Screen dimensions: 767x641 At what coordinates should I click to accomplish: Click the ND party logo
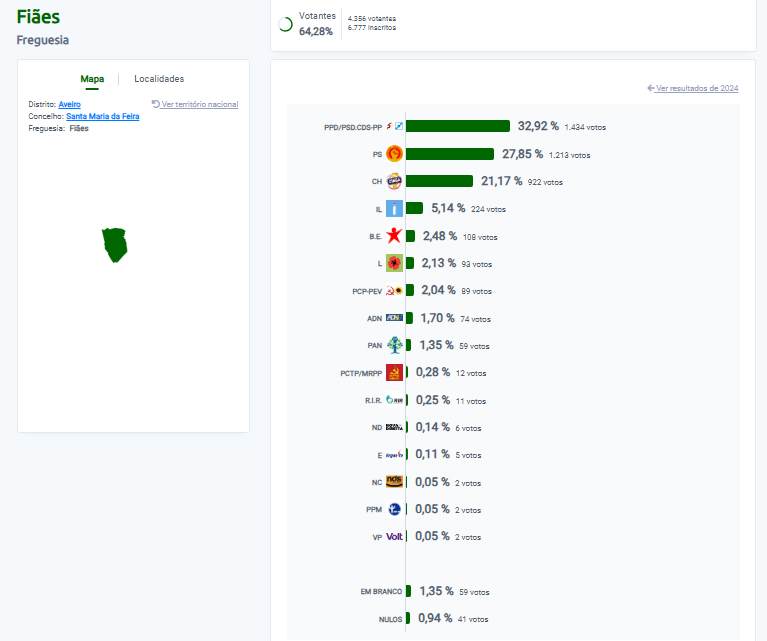coord(394,427)
